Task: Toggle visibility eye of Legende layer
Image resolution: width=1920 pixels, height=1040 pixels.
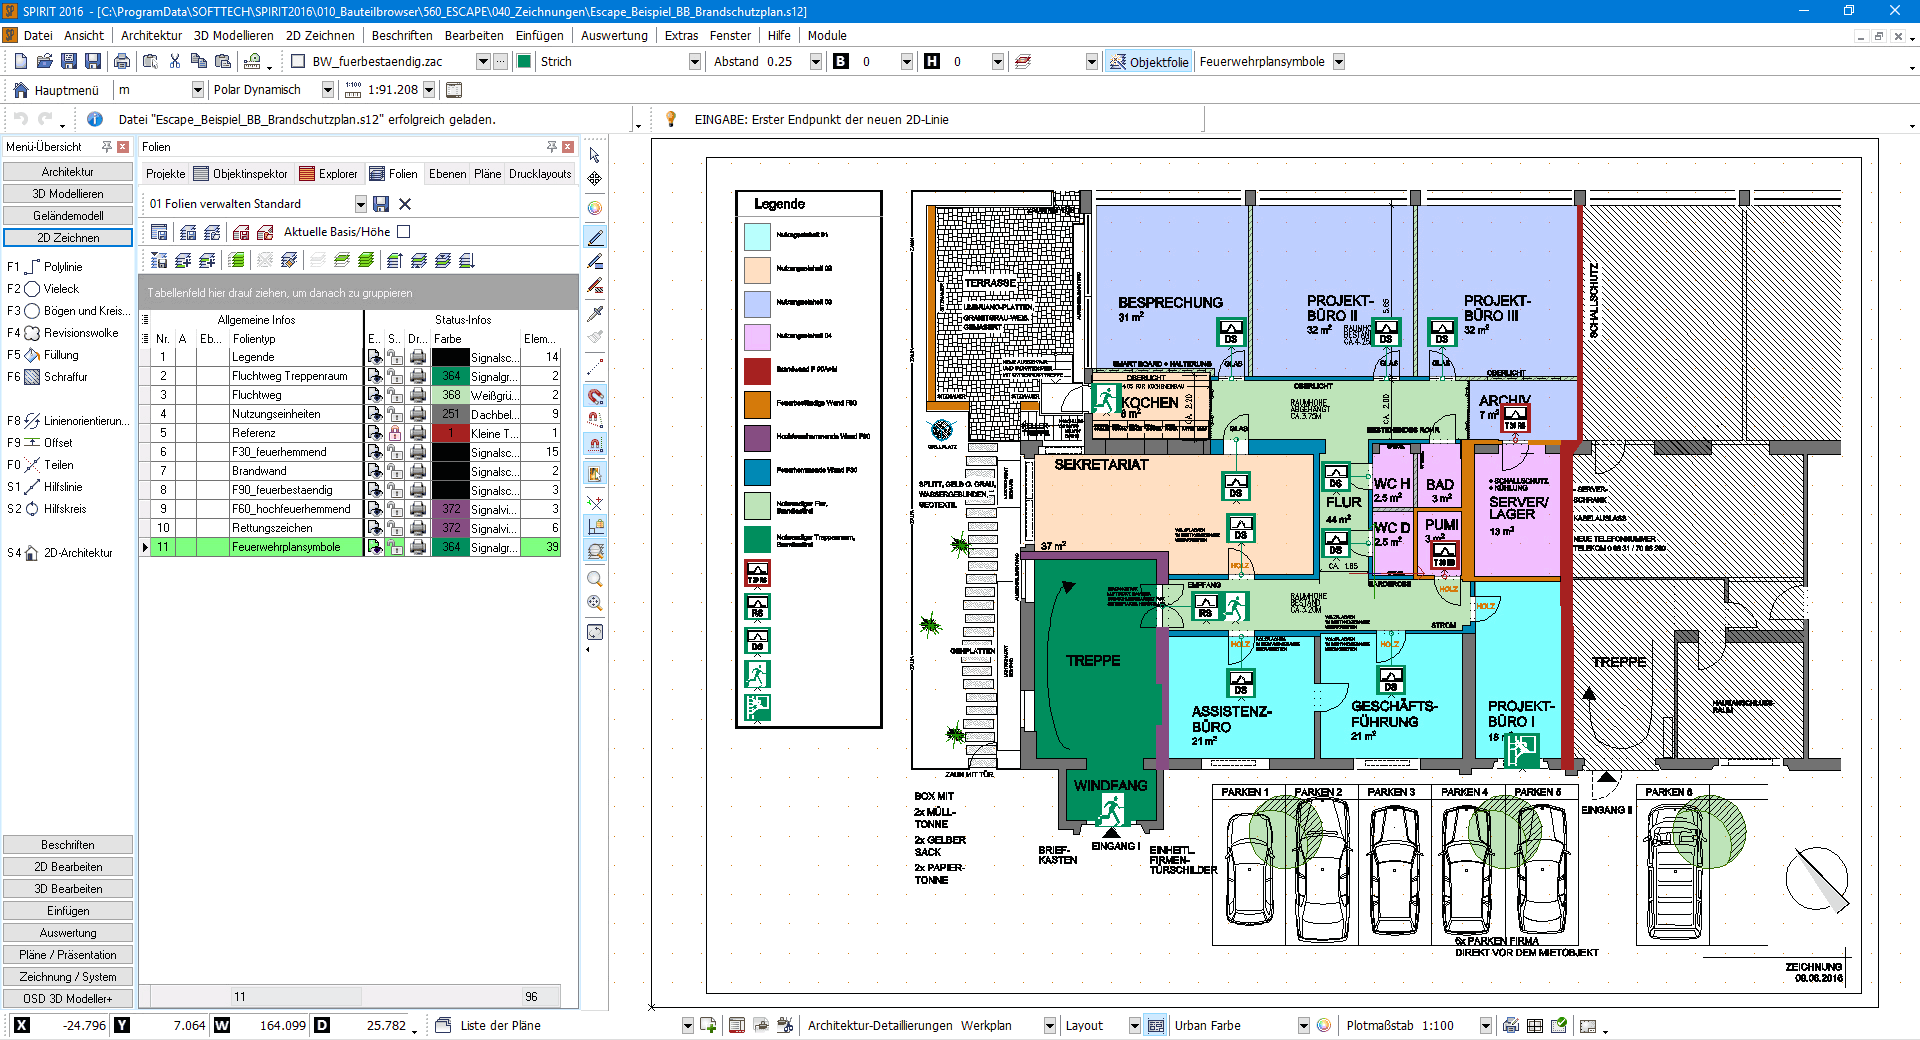Action: [x=375, y=357]
